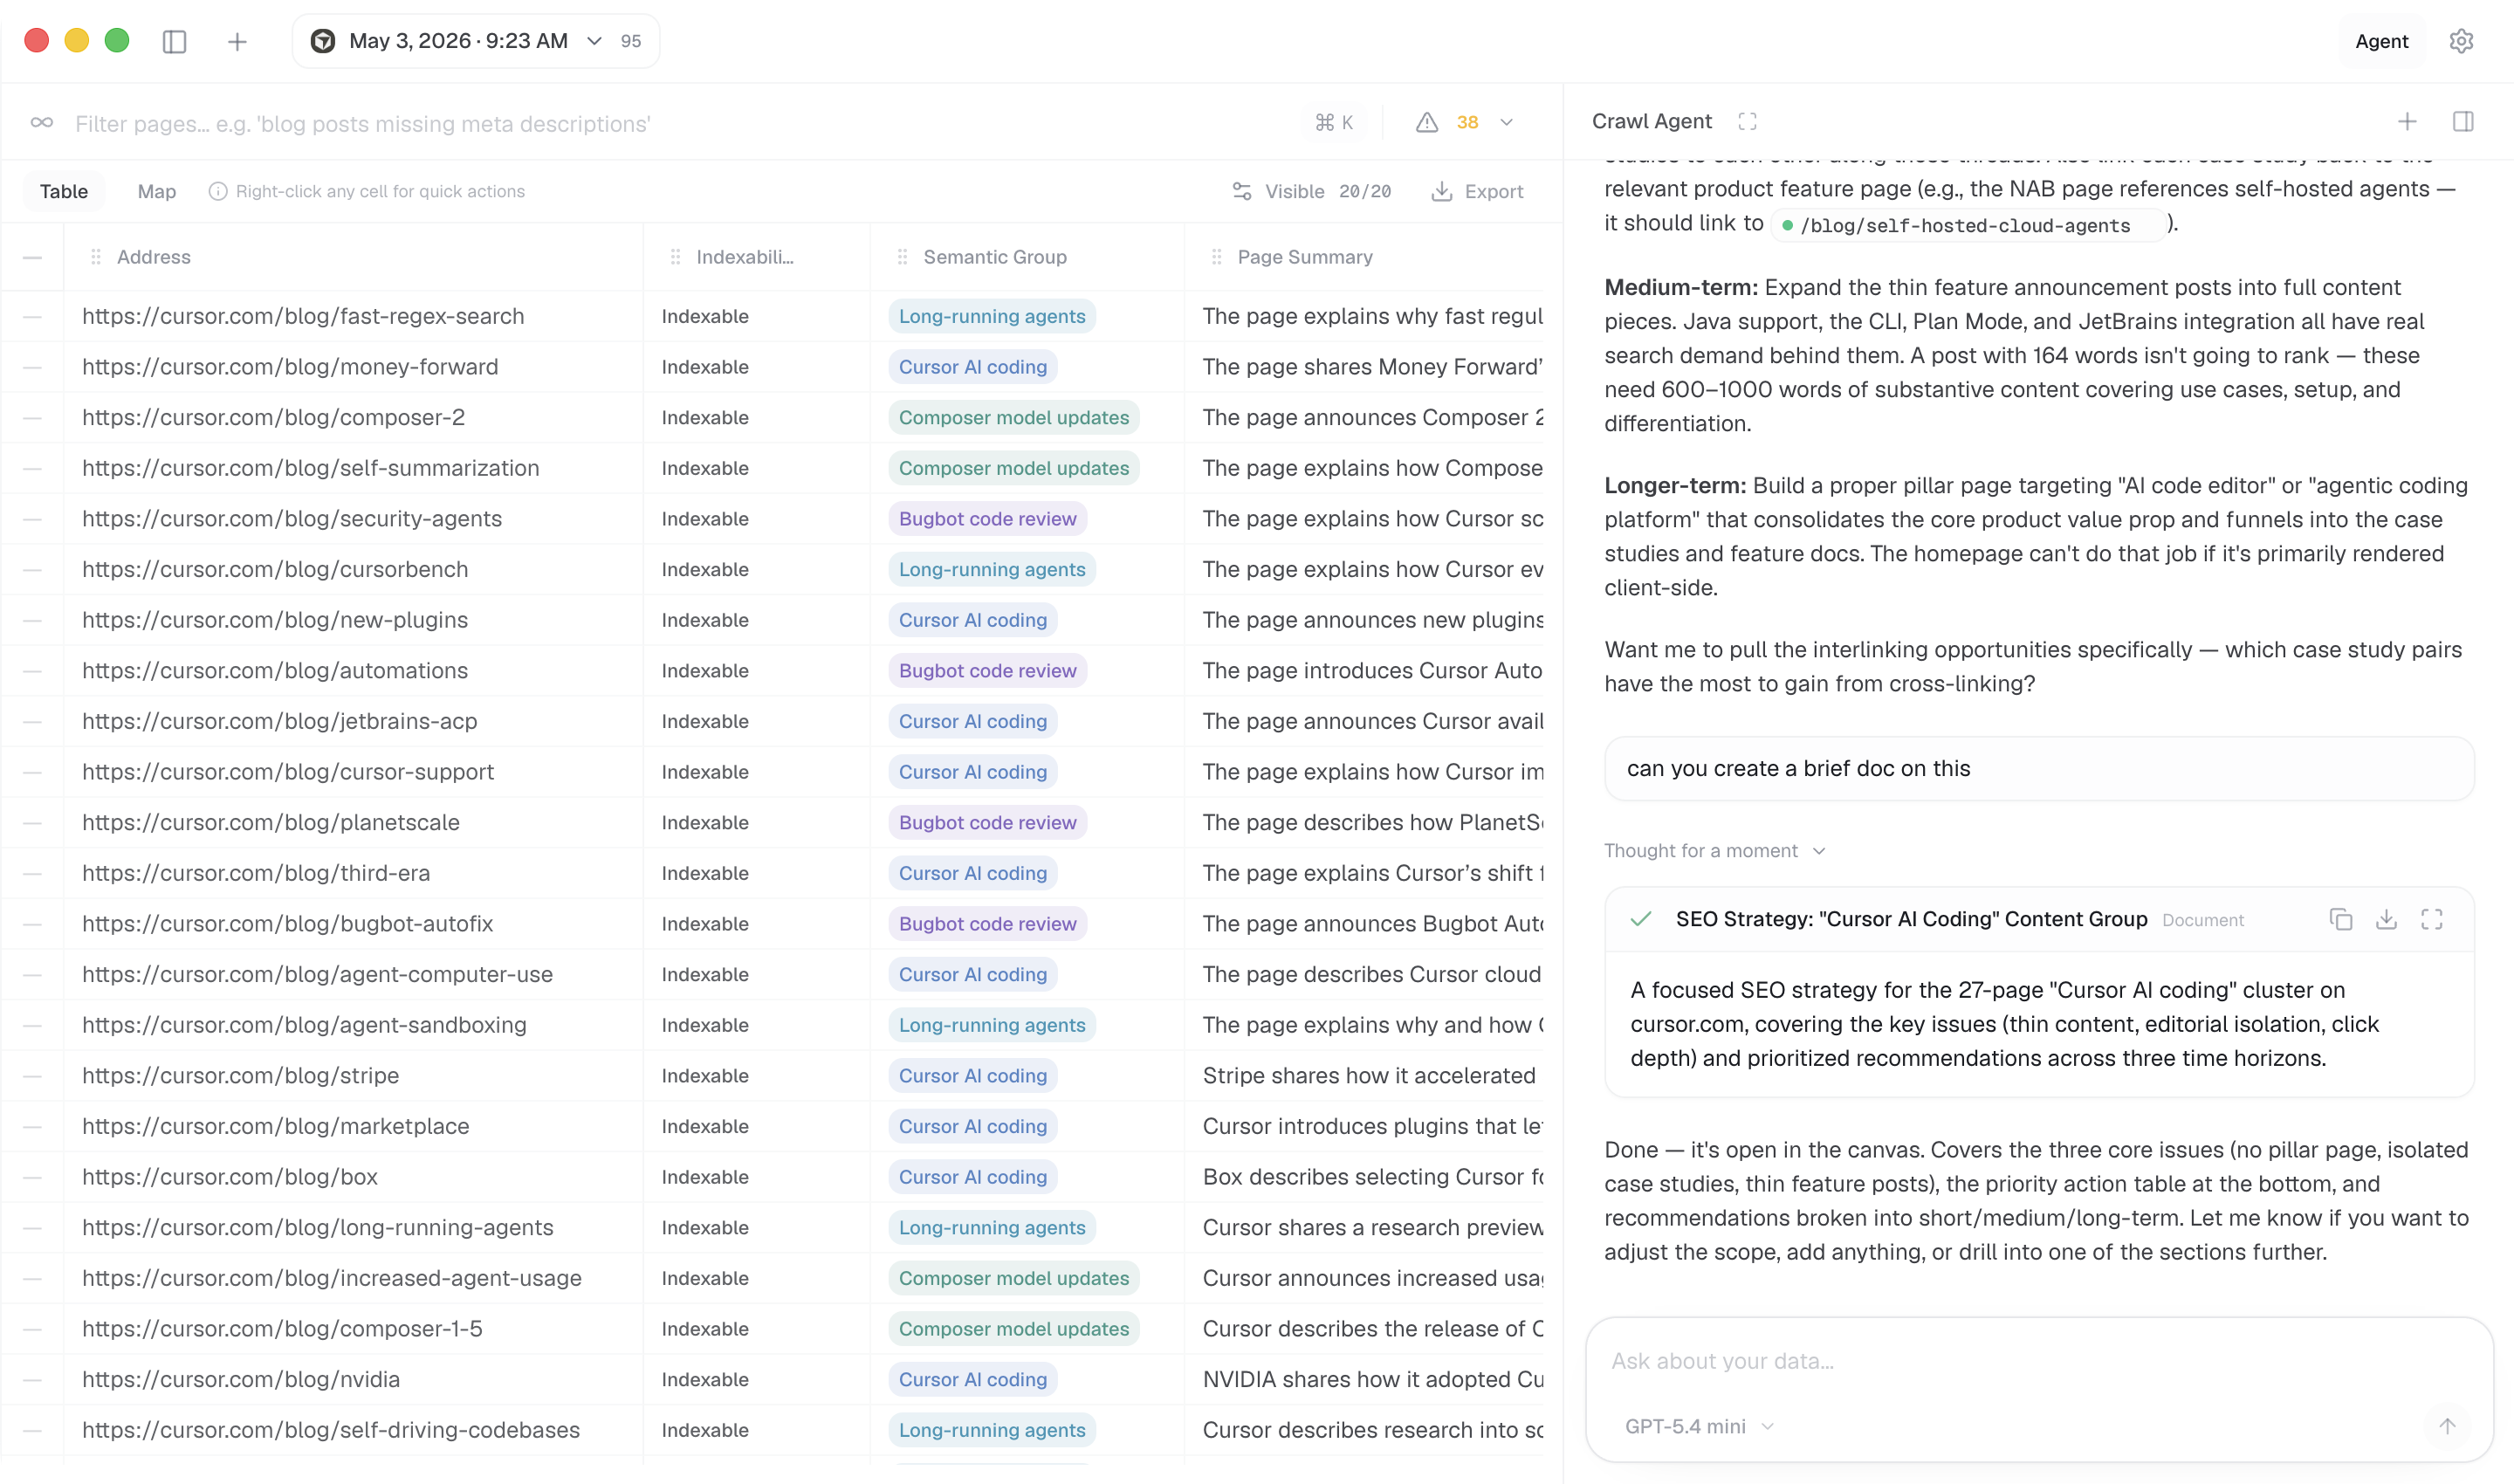Screen dimensions: 2514x1484
Task: Expand the 38 issues dropdown chevron
Action: tap(1506, 122)
